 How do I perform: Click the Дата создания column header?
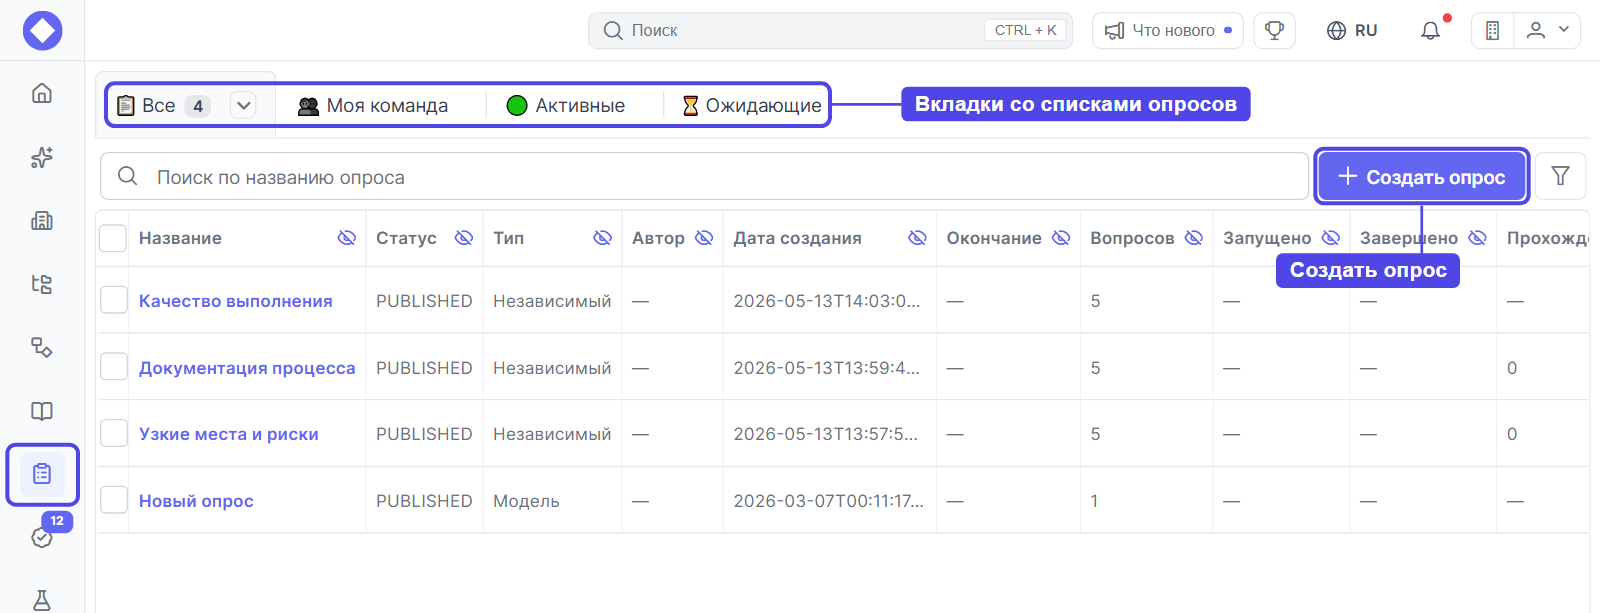797,238
